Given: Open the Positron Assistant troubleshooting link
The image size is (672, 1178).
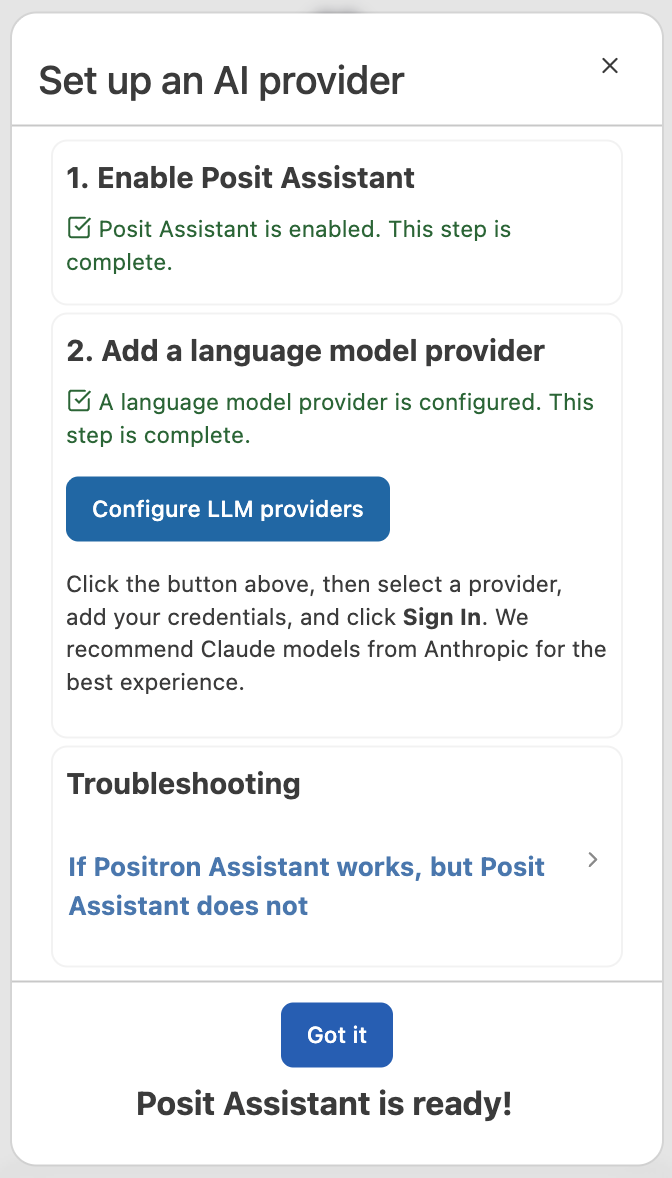Looking at the screenshot, I should pos(307,886).
